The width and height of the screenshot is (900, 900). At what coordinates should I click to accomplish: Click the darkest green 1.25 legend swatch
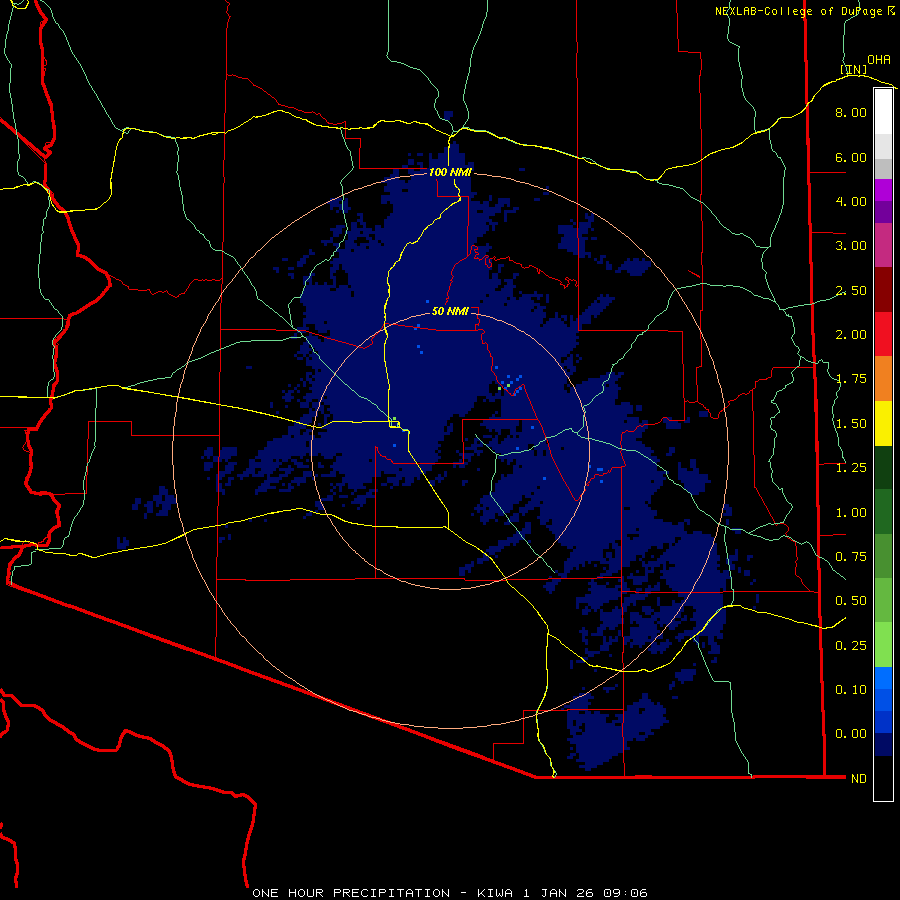(883, 467)
